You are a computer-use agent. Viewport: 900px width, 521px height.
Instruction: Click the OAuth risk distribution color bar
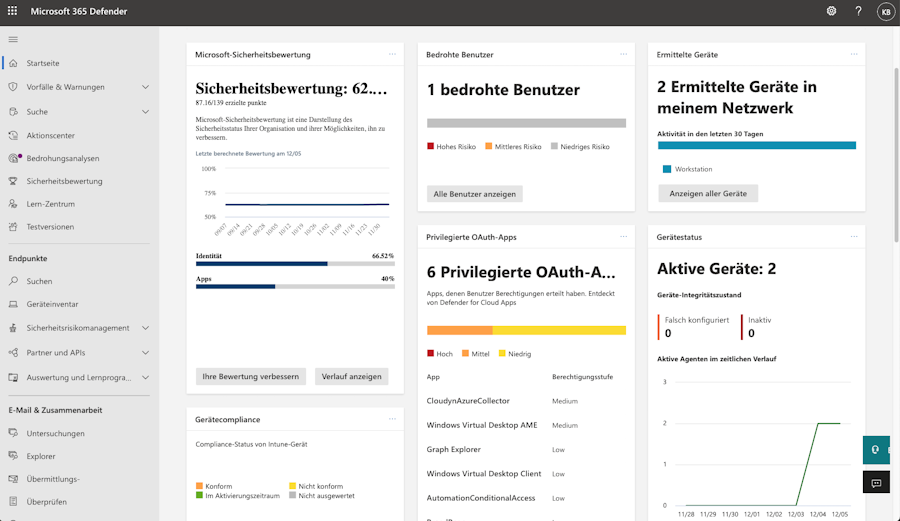click(x=526, y=330)
